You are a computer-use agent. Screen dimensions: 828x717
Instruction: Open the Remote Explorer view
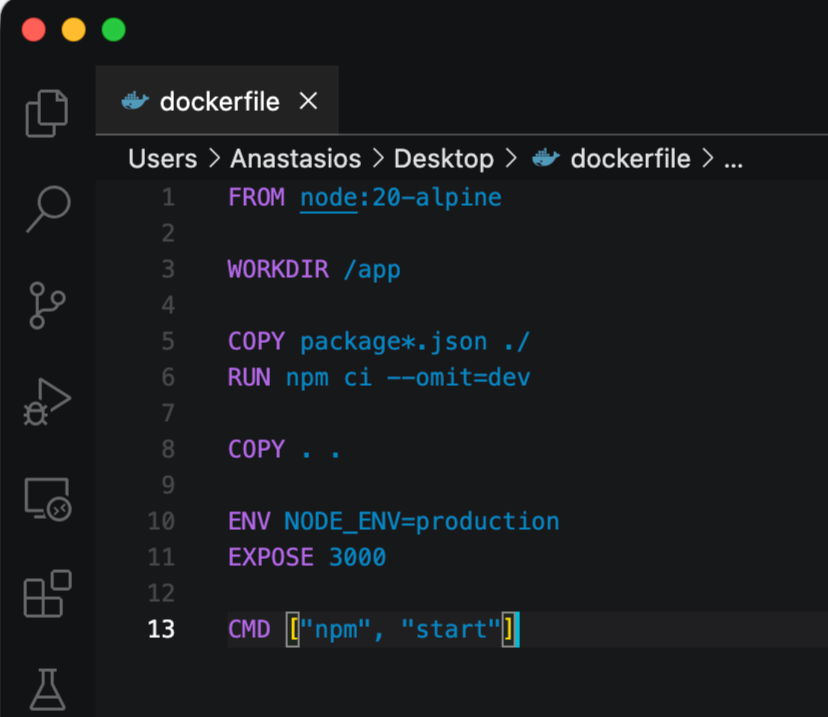click(x=47, y=499)
